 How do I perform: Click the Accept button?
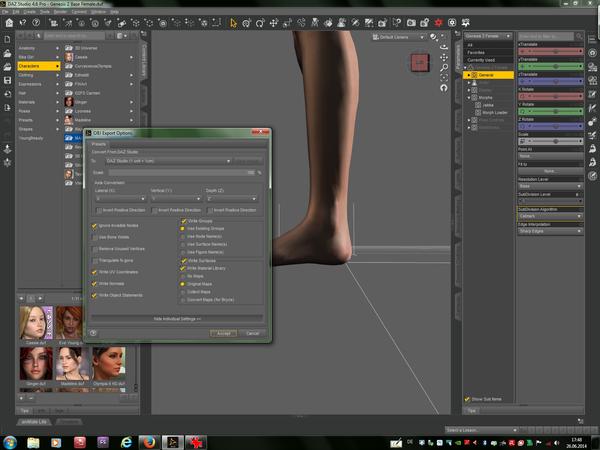(223, 333)
